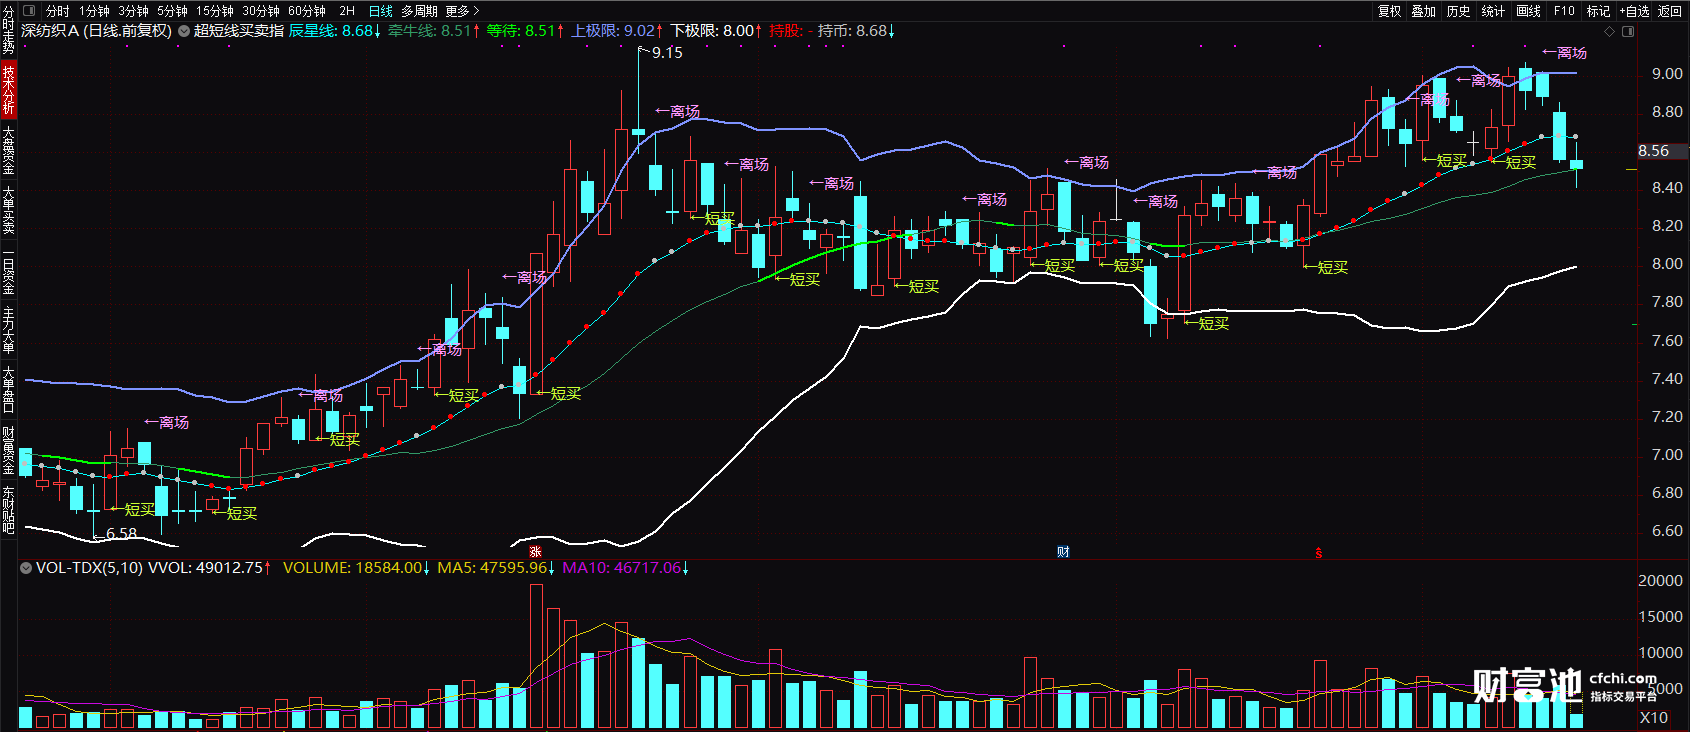Viewport: 1690px width, 732px height.
Task: Open 东财贴吧 sidebar tab
Action: pos(8,510)
